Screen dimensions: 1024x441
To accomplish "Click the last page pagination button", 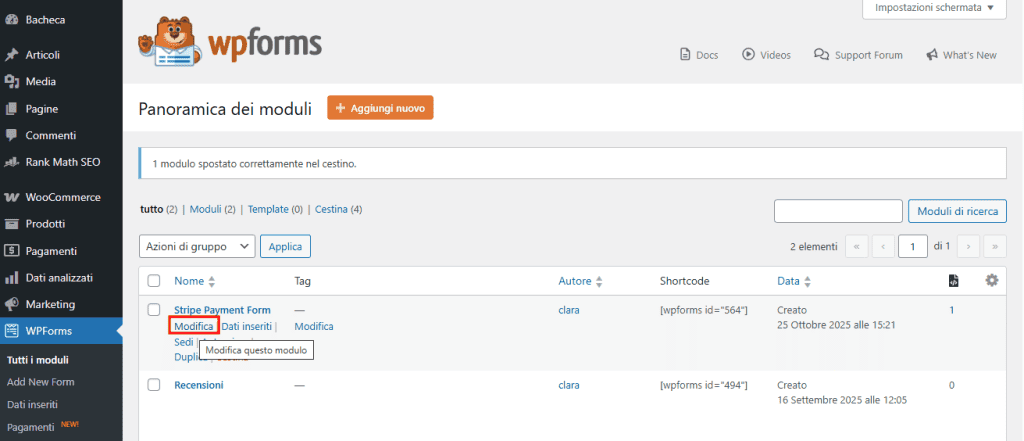I will click(x=995, y=246).
